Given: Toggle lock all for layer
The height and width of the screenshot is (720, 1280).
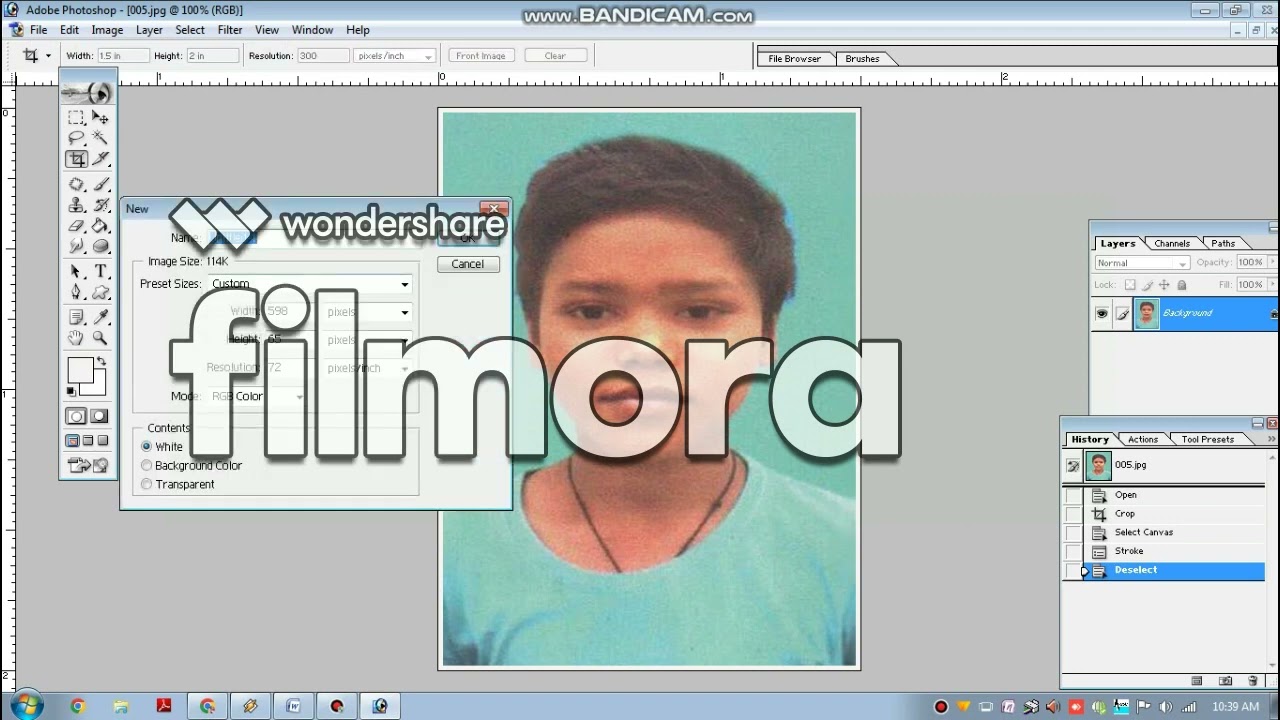Looking at the screenshot, I should pos(1181,285).
